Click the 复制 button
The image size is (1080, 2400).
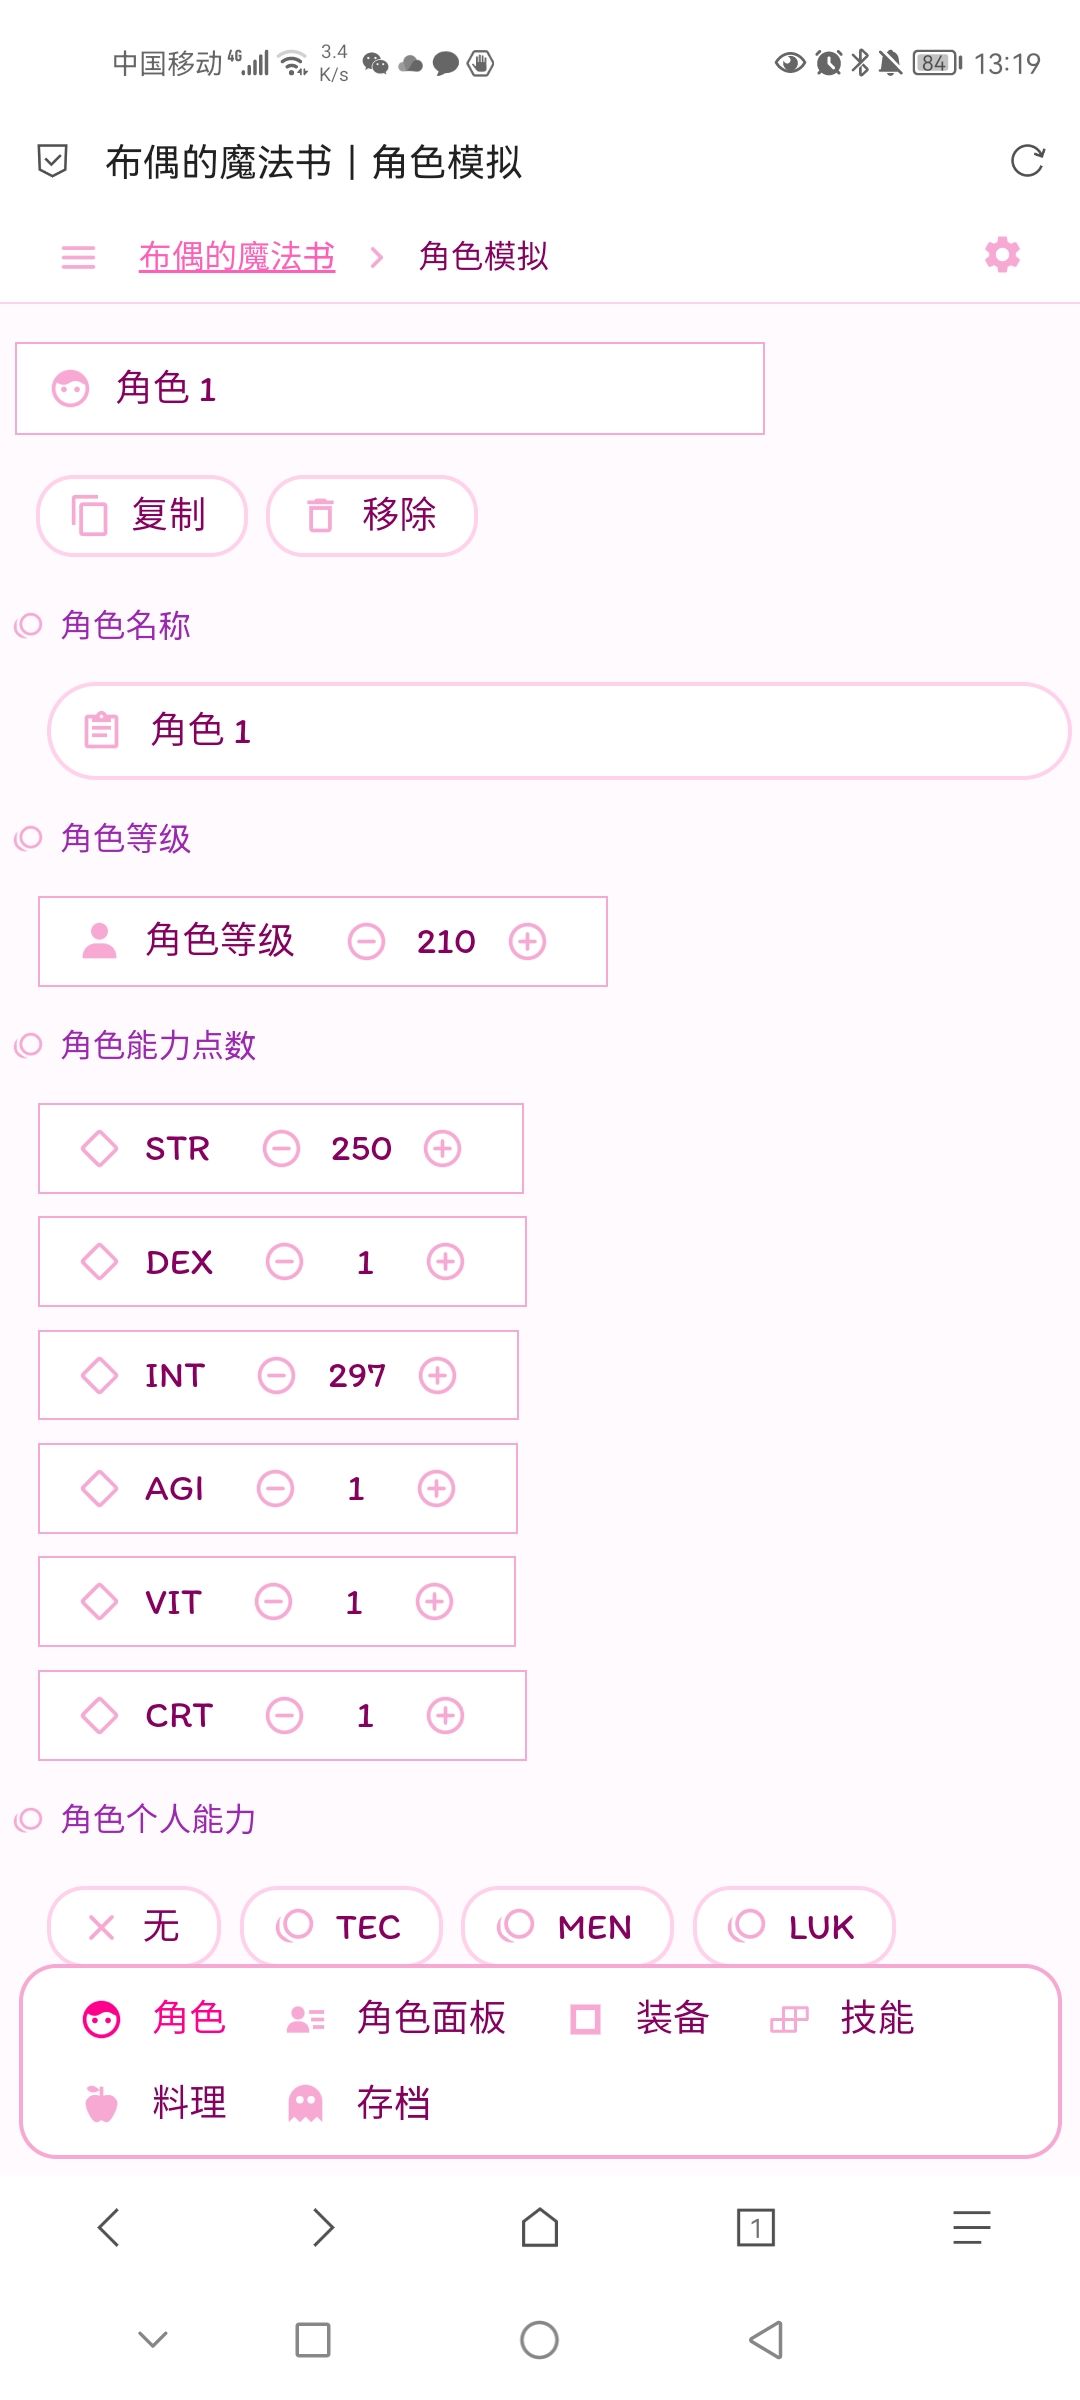[x=142, y=516]
